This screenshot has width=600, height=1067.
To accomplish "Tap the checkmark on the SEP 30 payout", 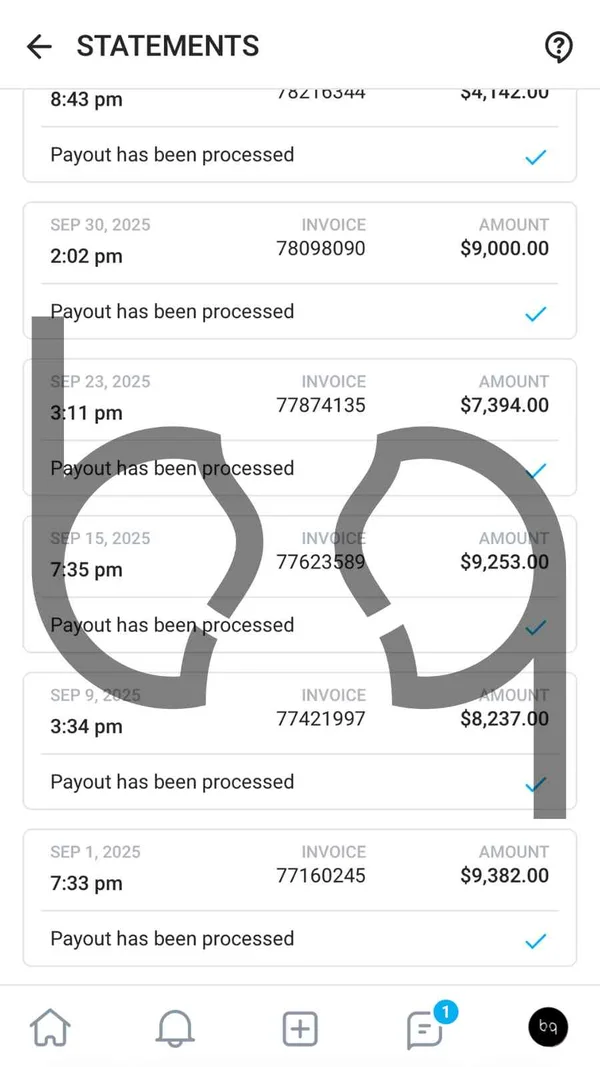I will click(536, 313).
